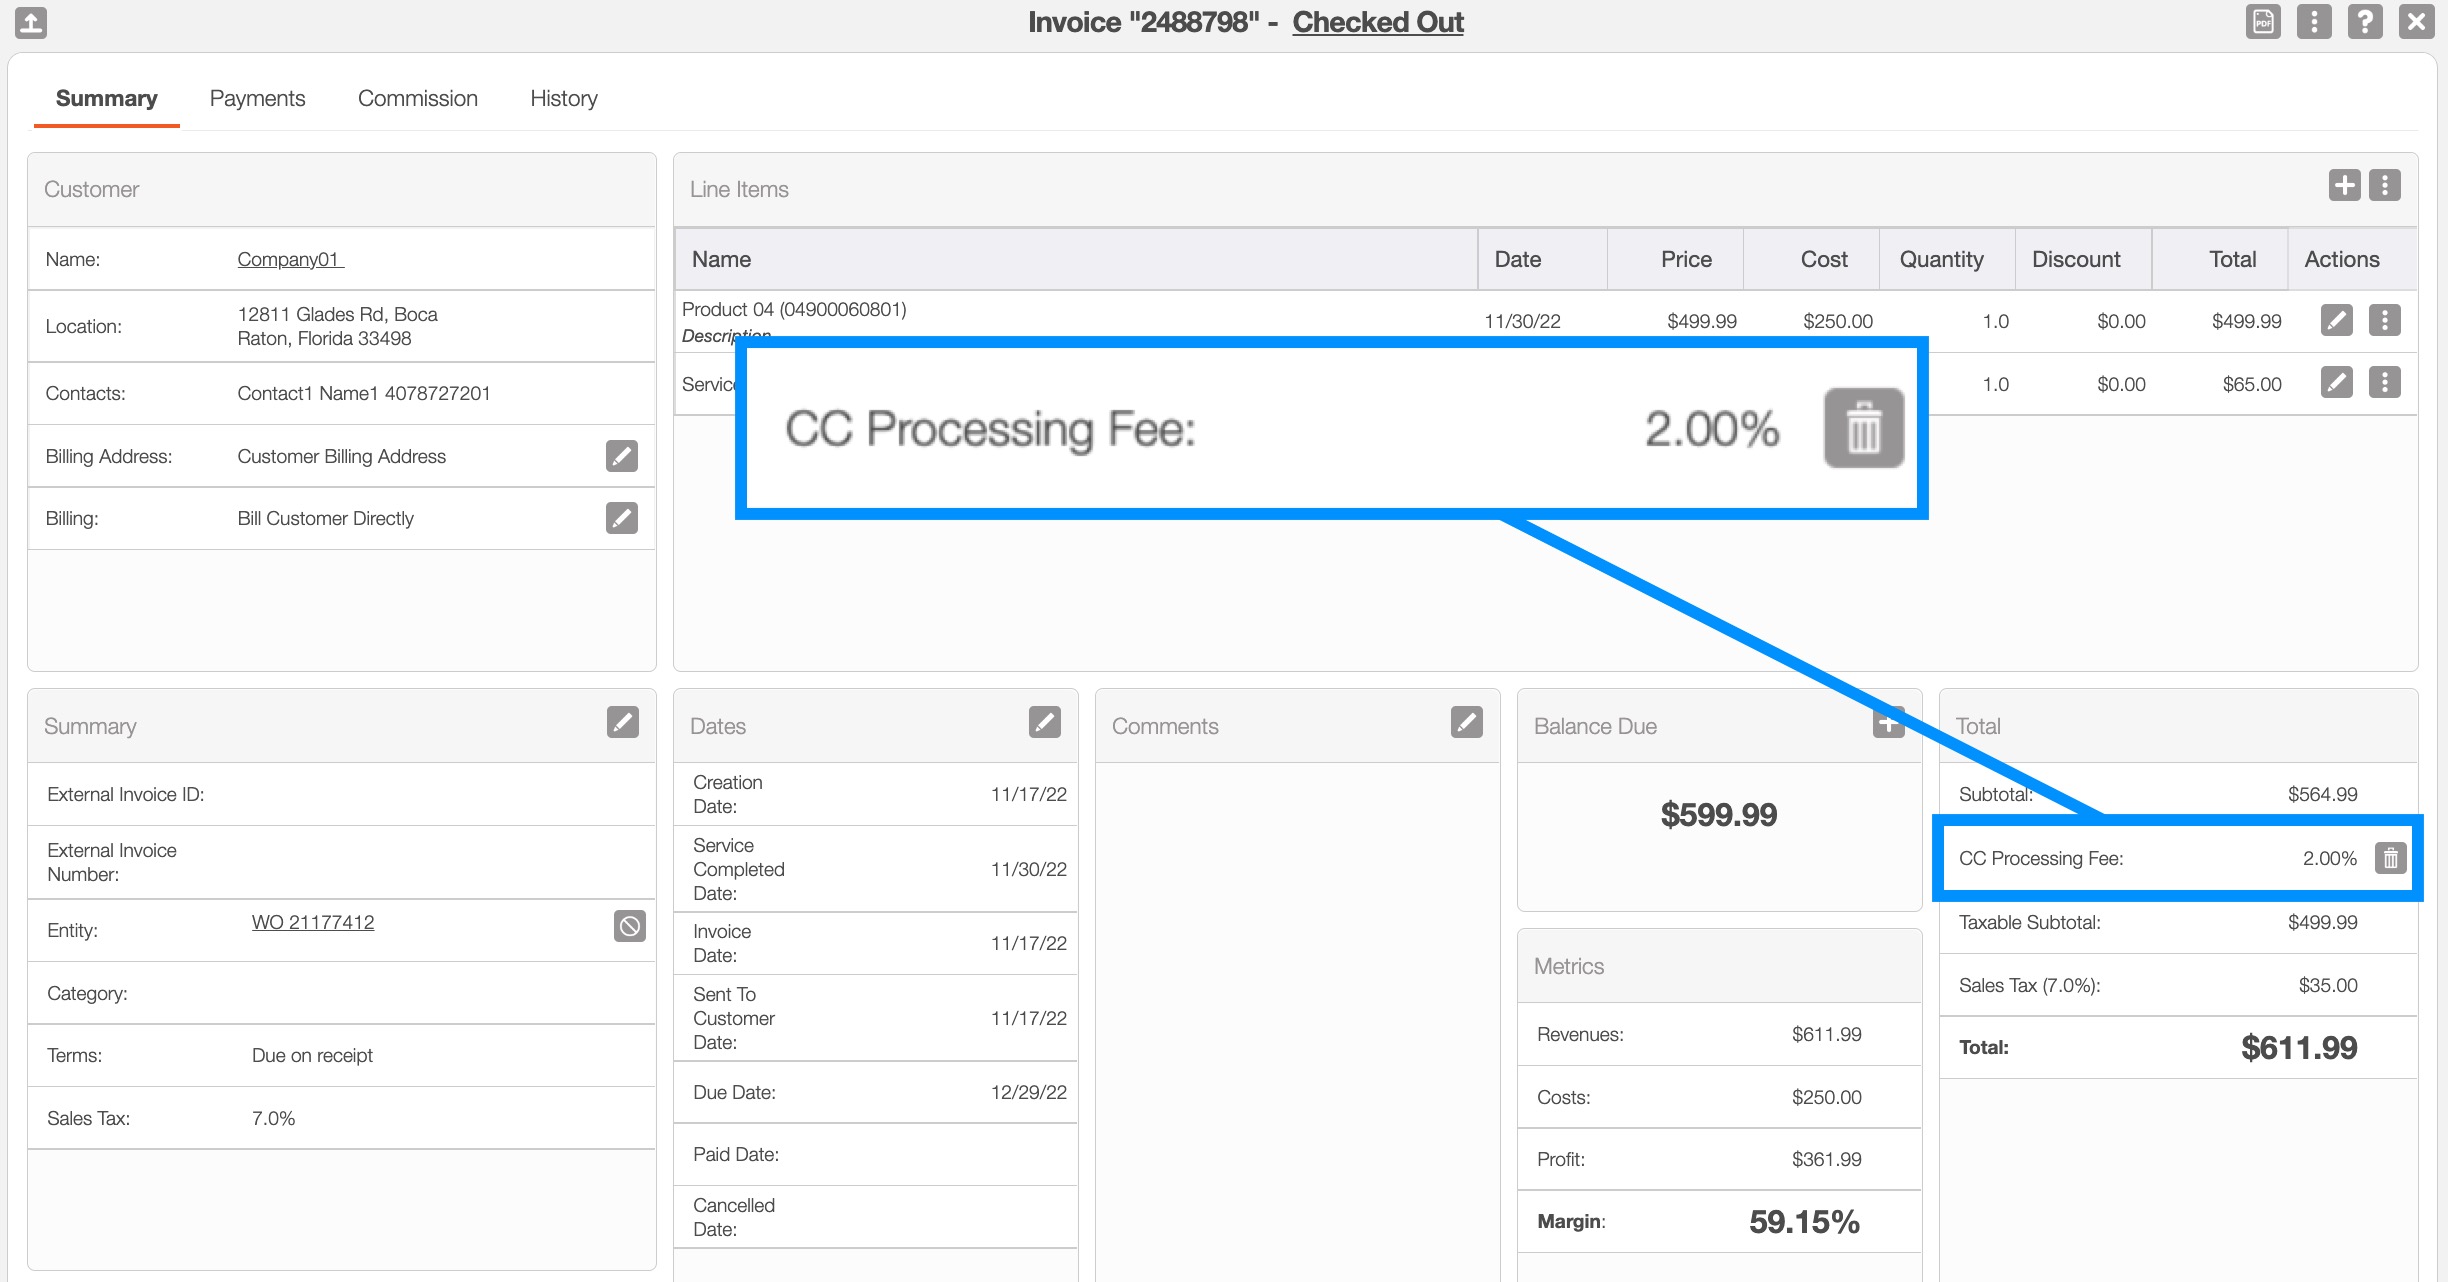This screenshot has height=1282, width=2448.
Task: Open Product 04 row actions menu
Action: pyautogui.click(x=2385, y=321)
